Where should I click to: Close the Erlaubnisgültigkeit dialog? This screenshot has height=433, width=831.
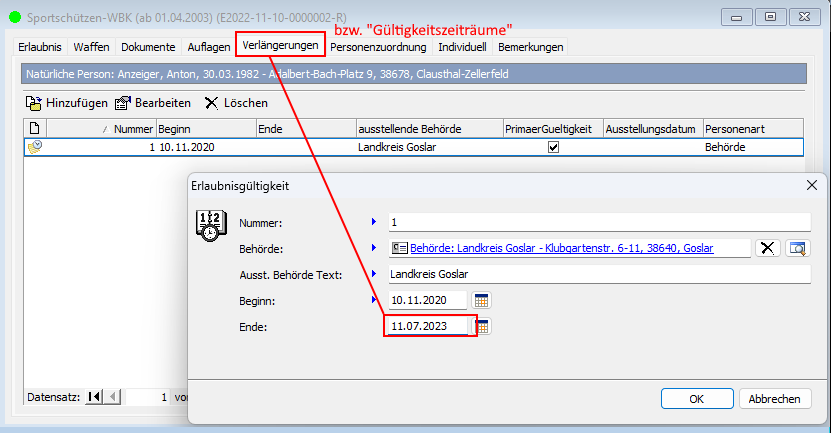(x=812, y=185)
